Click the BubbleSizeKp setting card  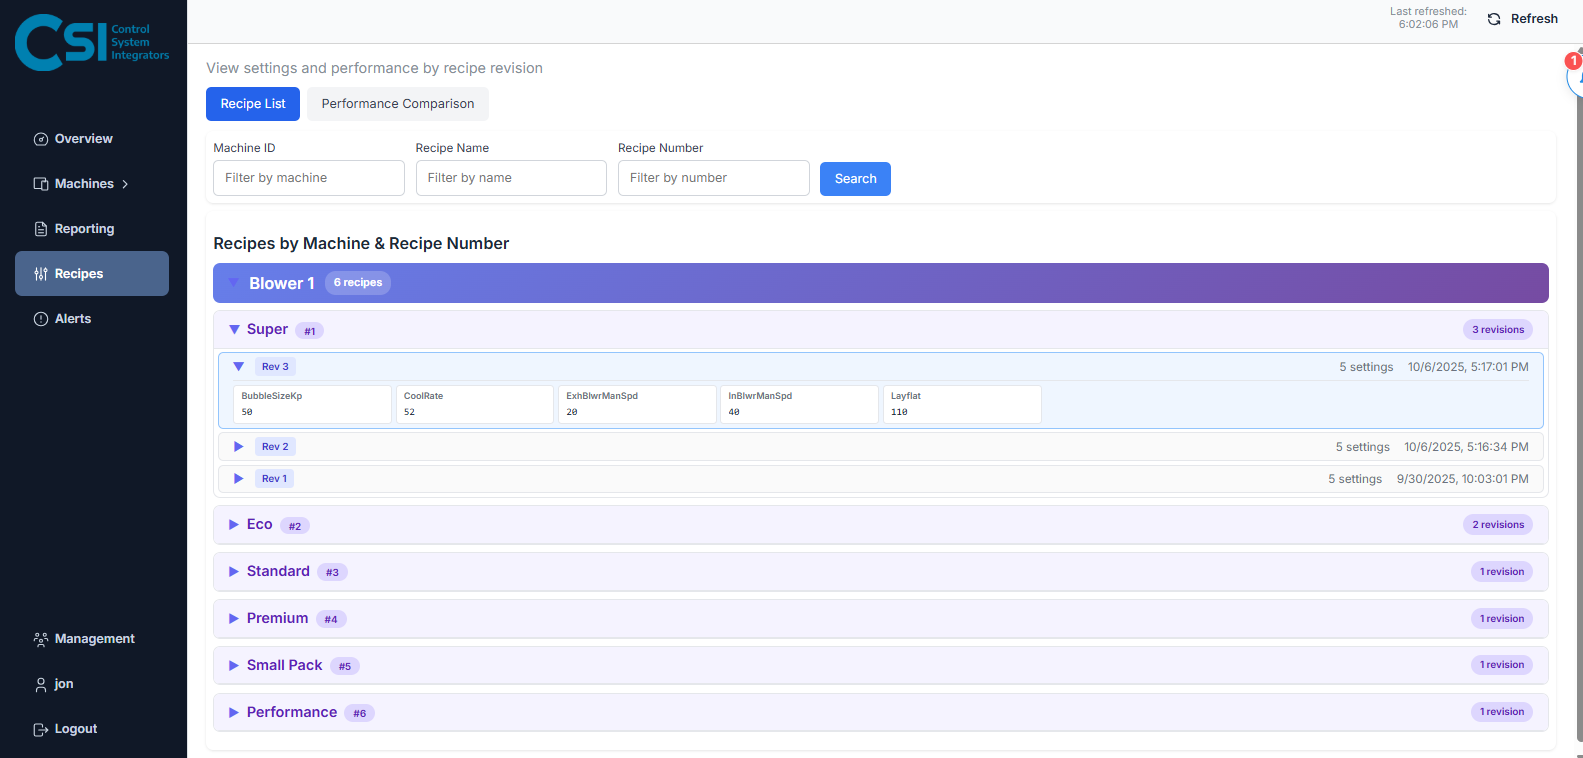[x=312, y=404]
